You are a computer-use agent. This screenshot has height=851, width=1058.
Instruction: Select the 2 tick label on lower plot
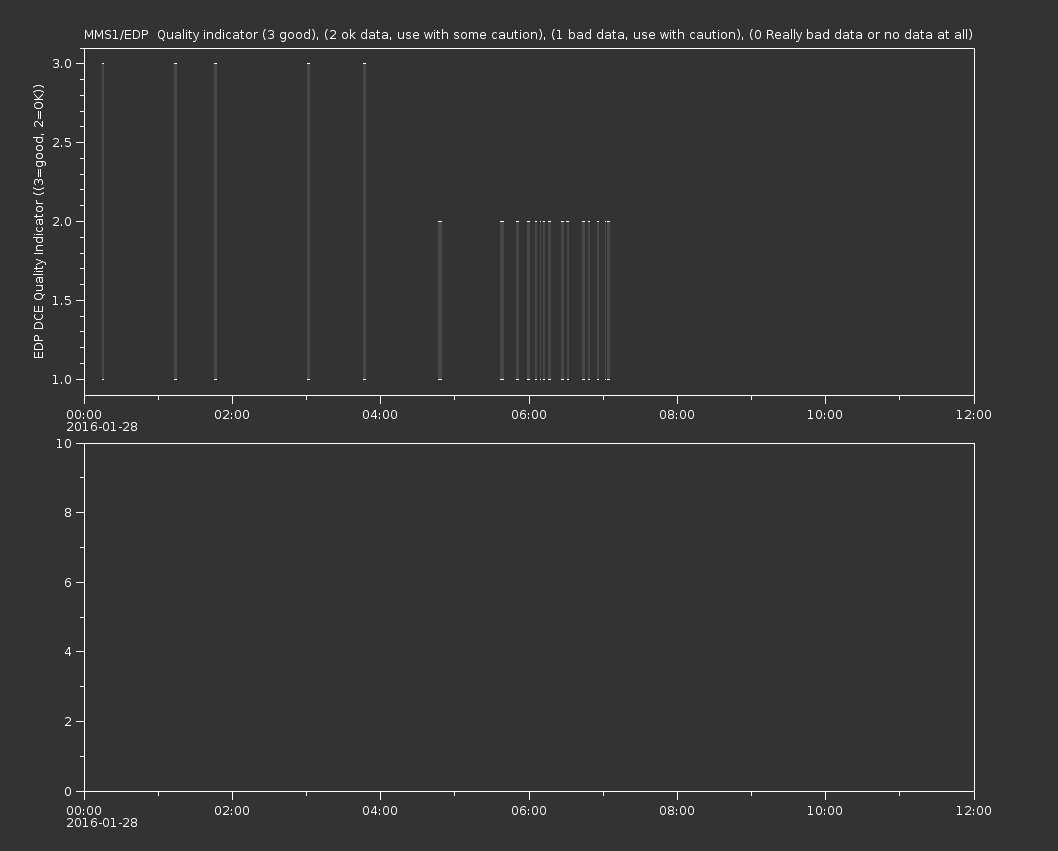[x=68, y=721]
